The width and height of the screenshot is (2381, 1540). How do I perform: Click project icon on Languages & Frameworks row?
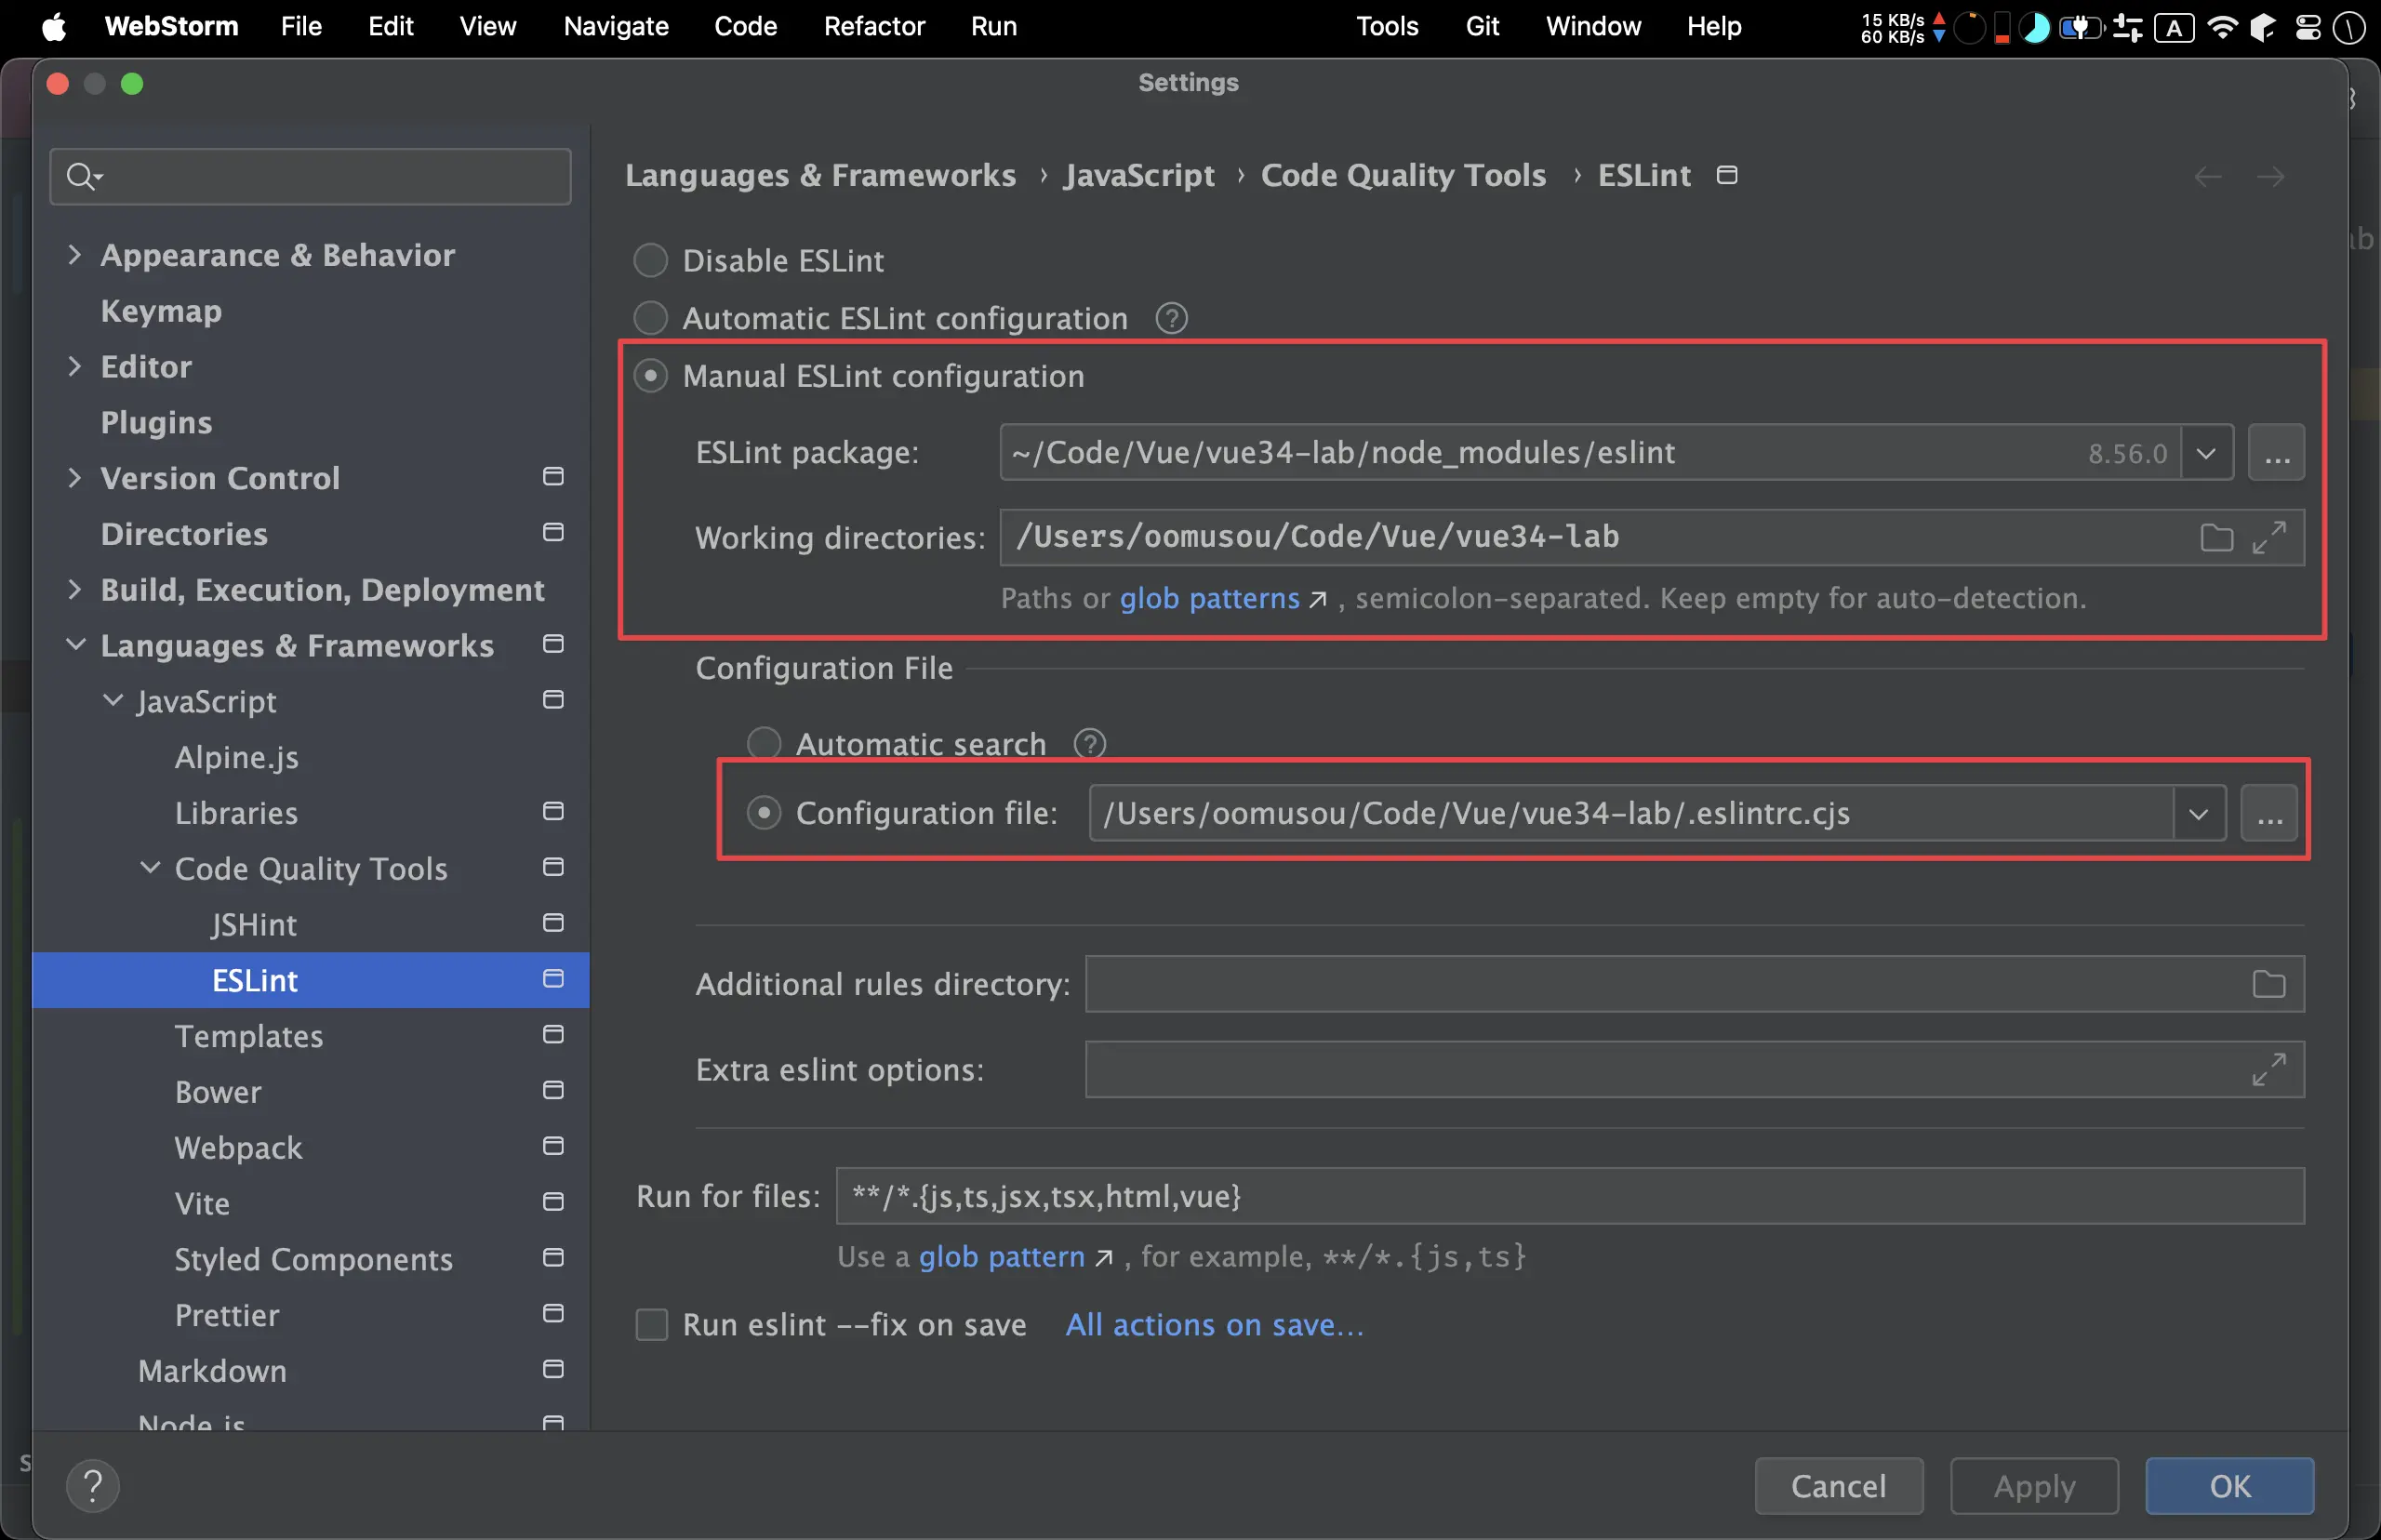553,645
